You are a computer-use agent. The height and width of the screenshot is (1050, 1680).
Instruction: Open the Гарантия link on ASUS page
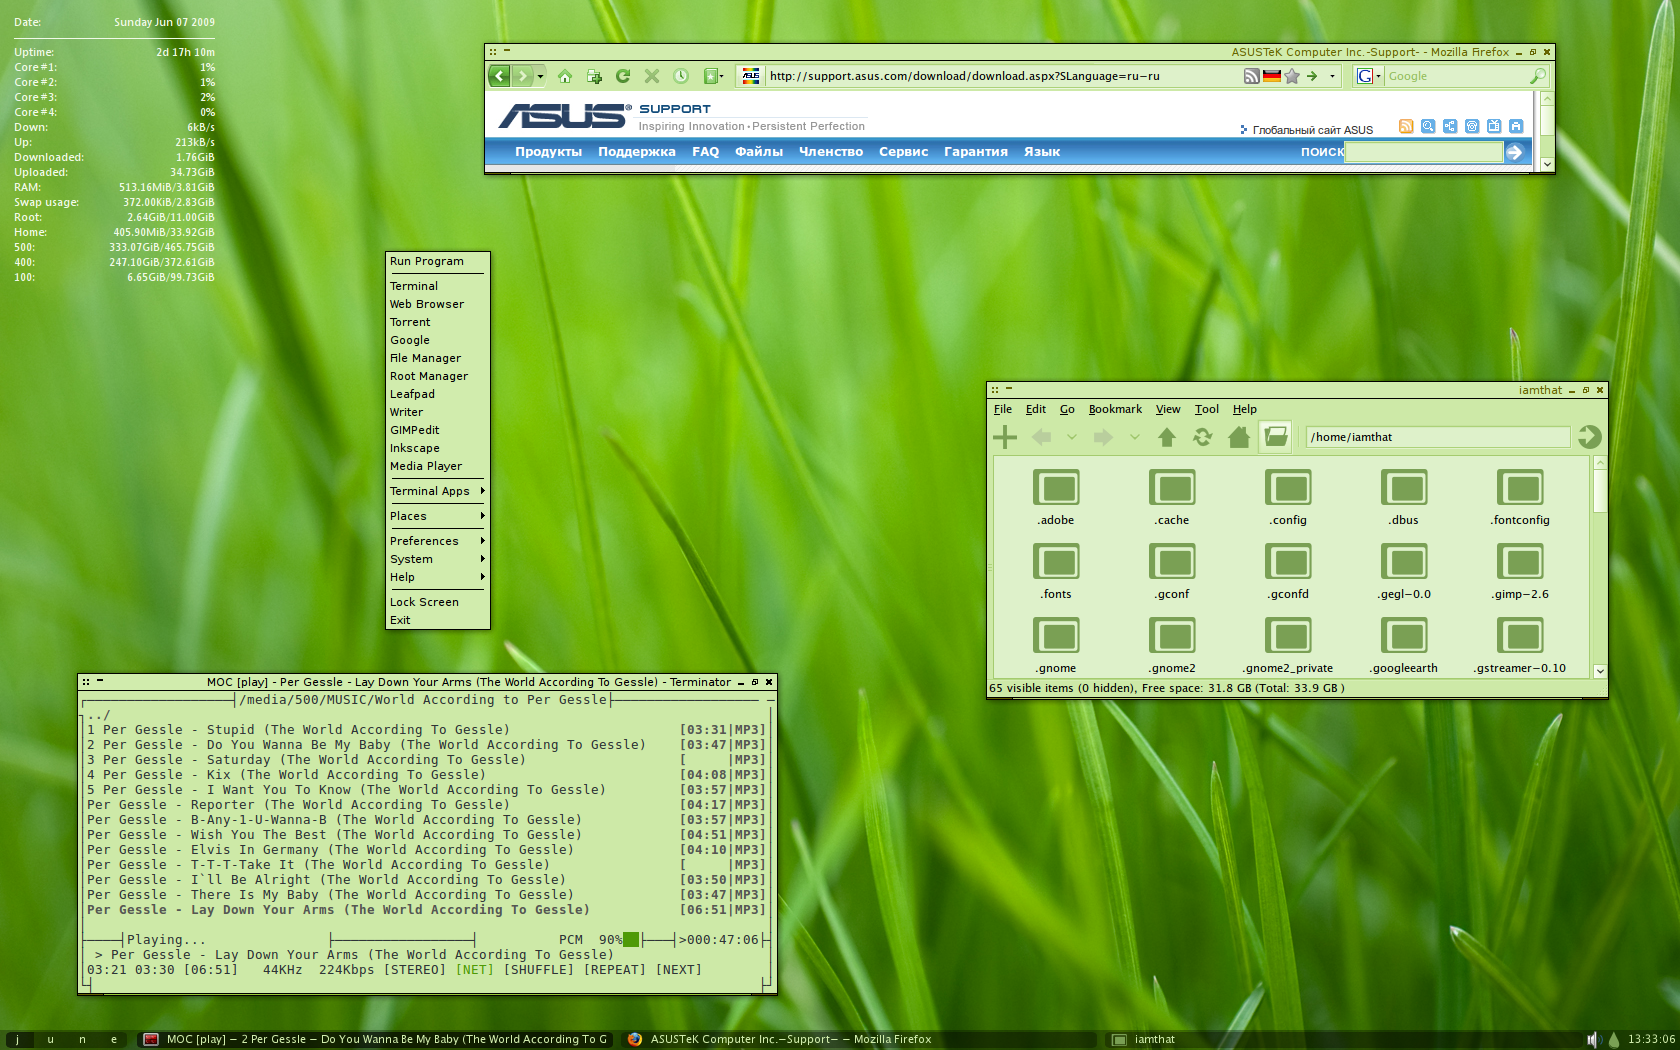click(975, 152)
